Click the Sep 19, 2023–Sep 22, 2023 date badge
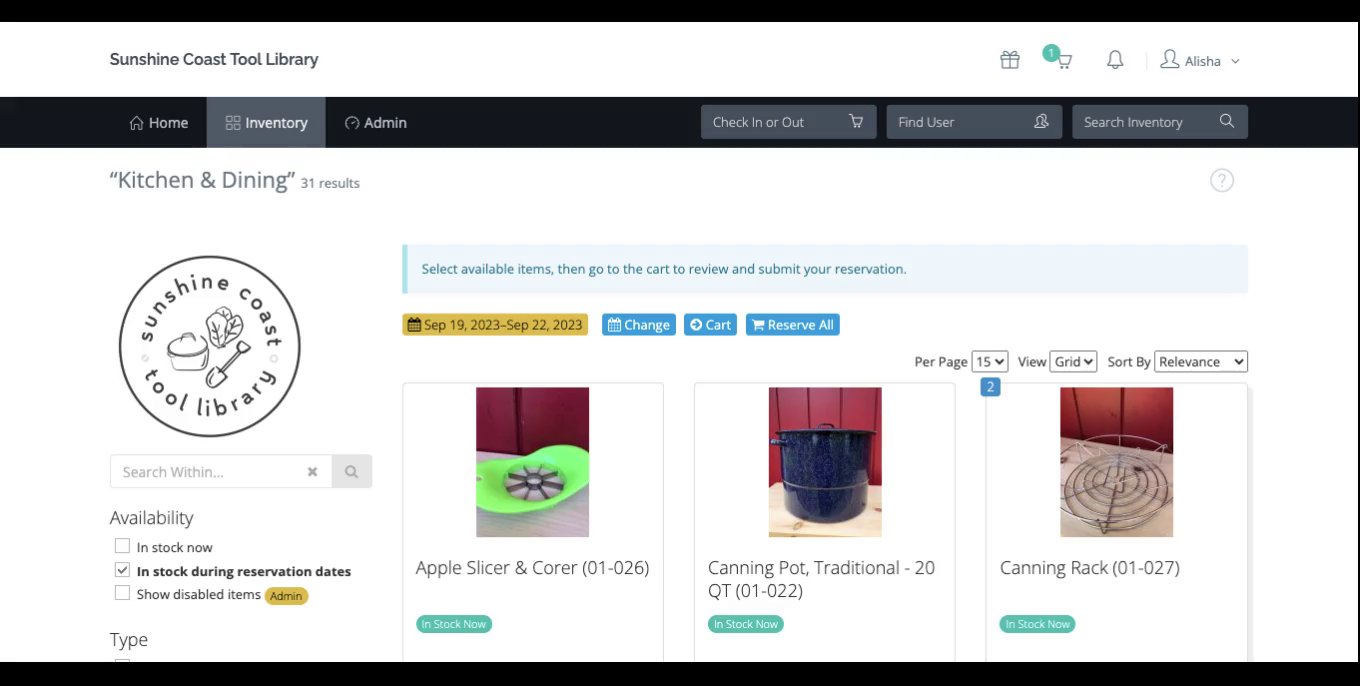Viewport: 1360px width, 686px height. pos(495,325)
